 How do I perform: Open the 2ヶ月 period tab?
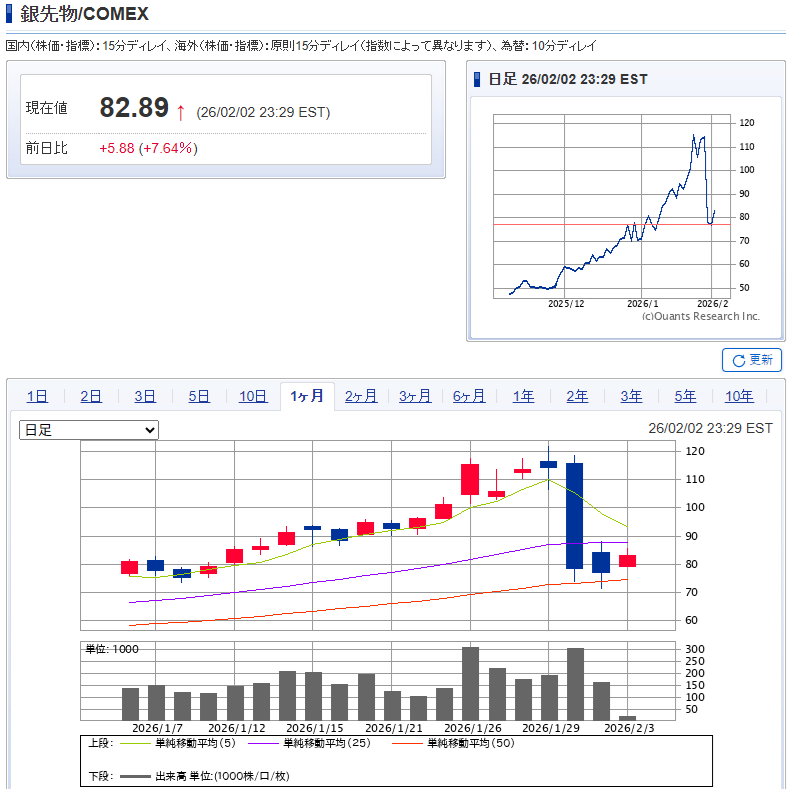tap(361, 396)
